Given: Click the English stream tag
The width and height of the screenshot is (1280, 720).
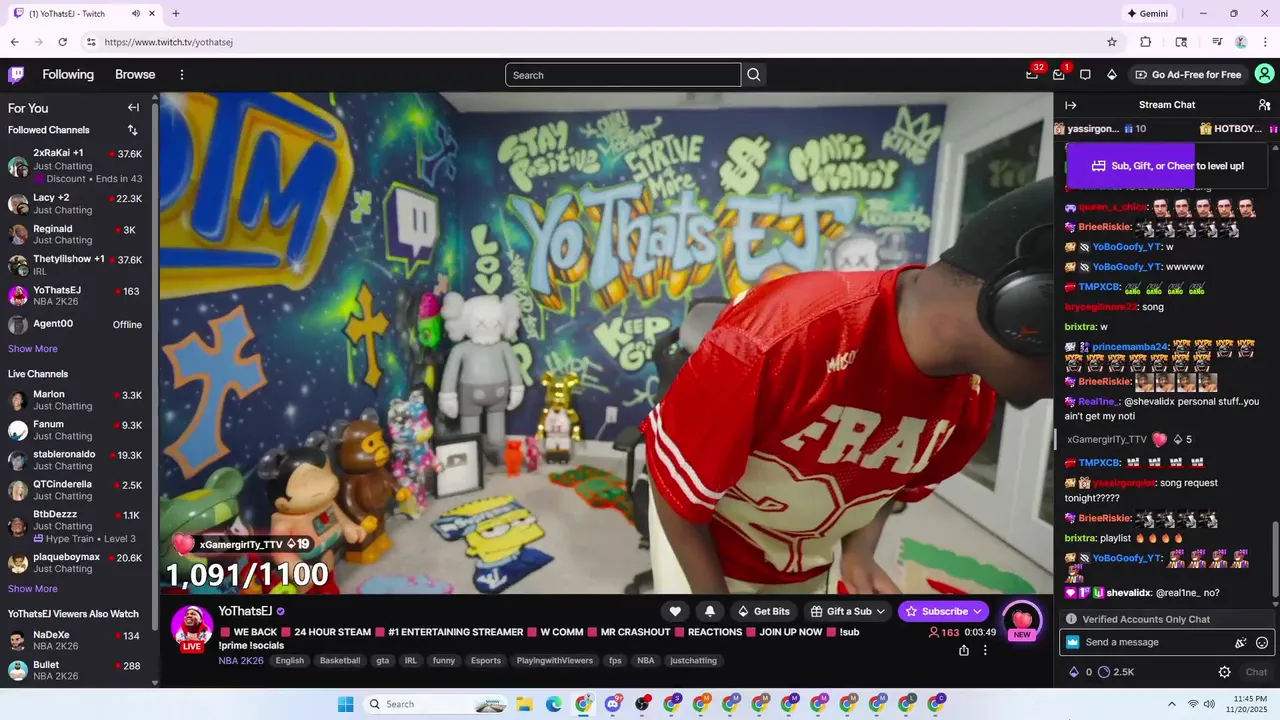Looking at the screenshot, I should [290, 661].
